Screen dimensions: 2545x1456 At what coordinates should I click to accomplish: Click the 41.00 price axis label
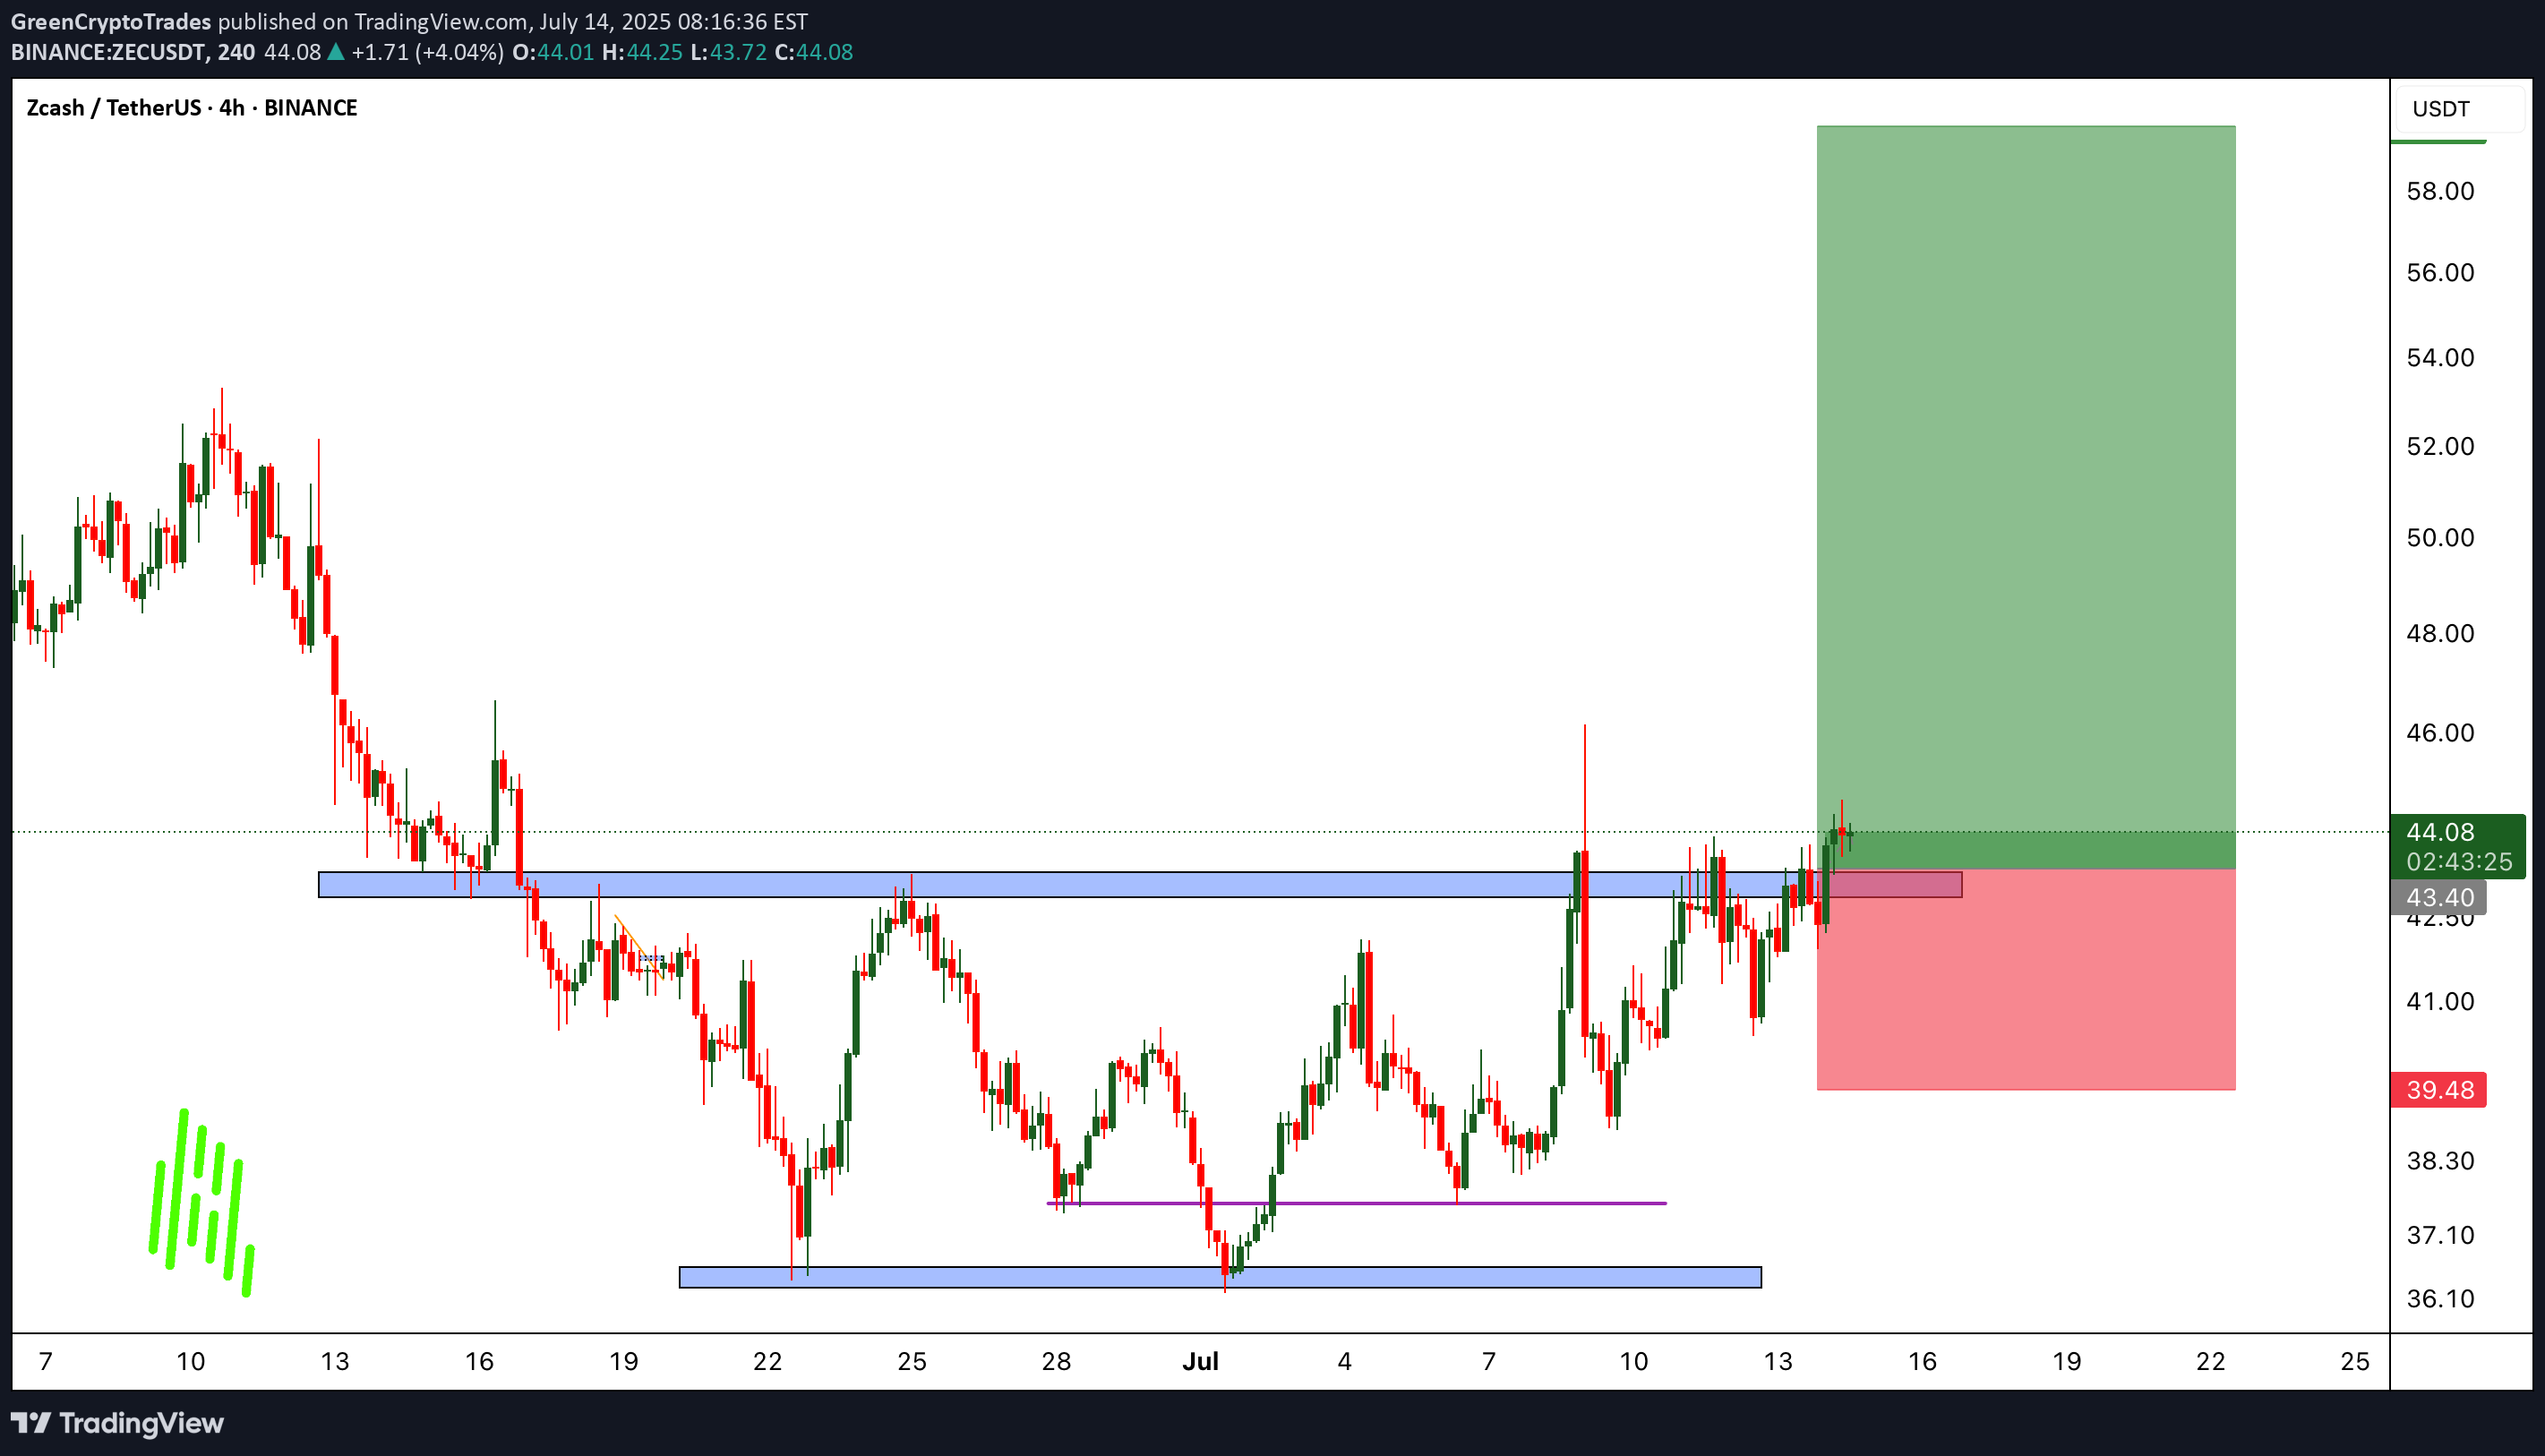pyautogui.click(x=2440, y=1001)
